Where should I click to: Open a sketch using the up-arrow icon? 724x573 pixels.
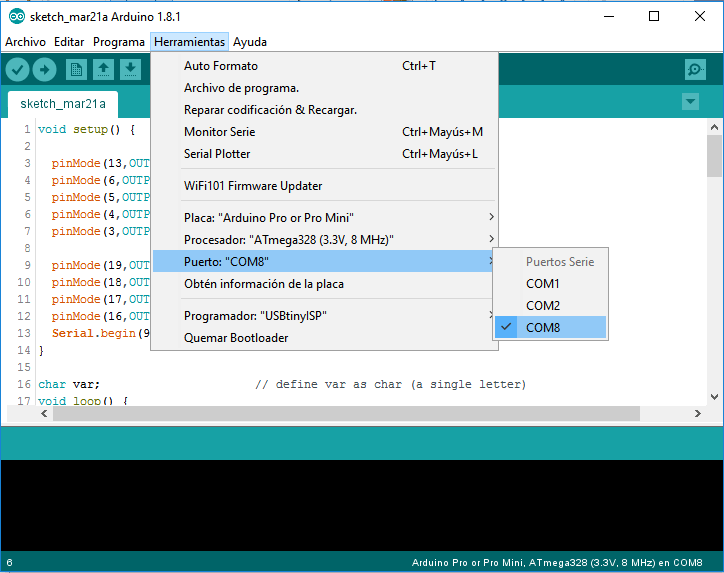click(103, 70)
